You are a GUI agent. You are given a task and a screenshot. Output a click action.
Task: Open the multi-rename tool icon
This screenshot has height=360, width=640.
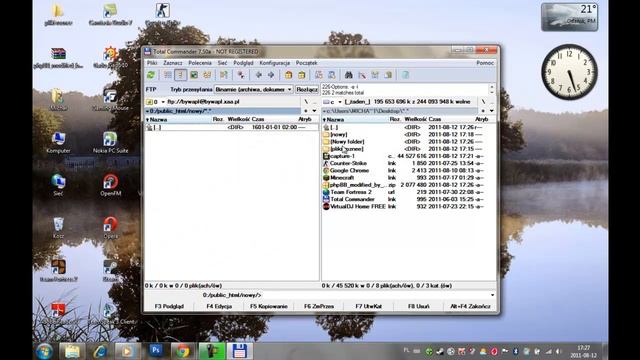pos(362,75)
